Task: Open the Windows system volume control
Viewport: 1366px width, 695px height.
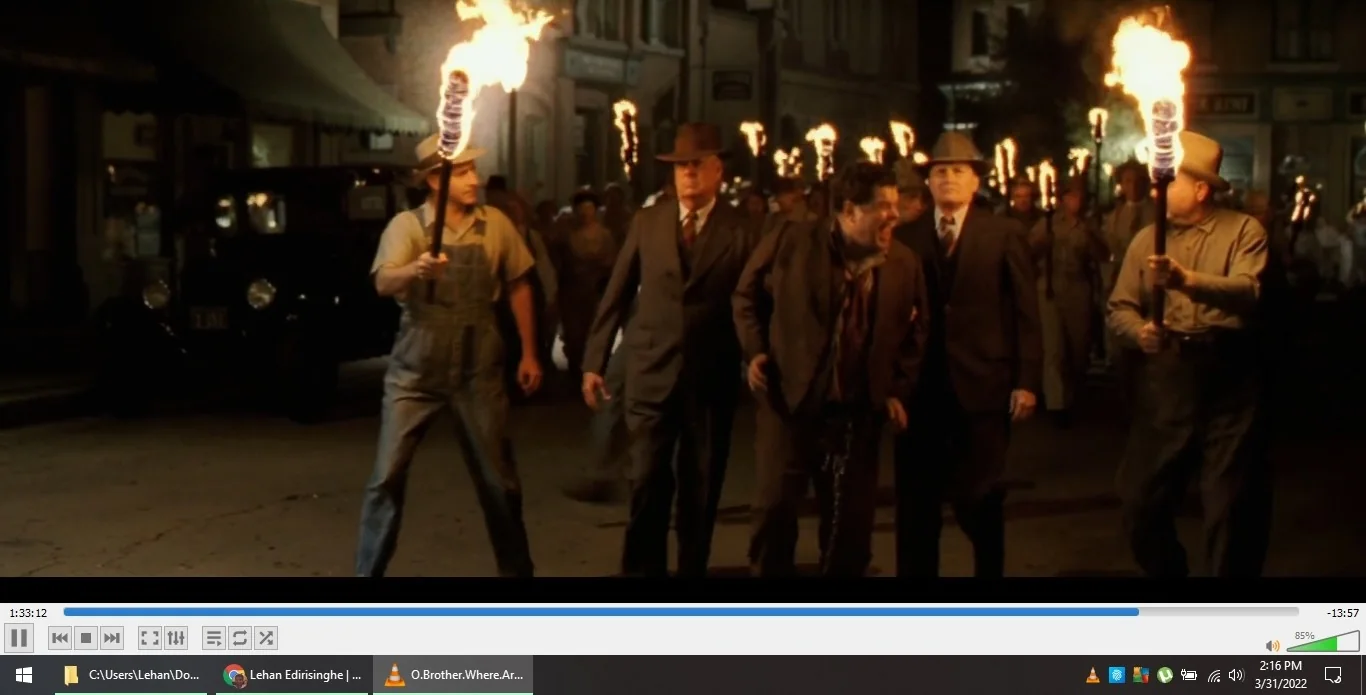Action: [1236, 675]
